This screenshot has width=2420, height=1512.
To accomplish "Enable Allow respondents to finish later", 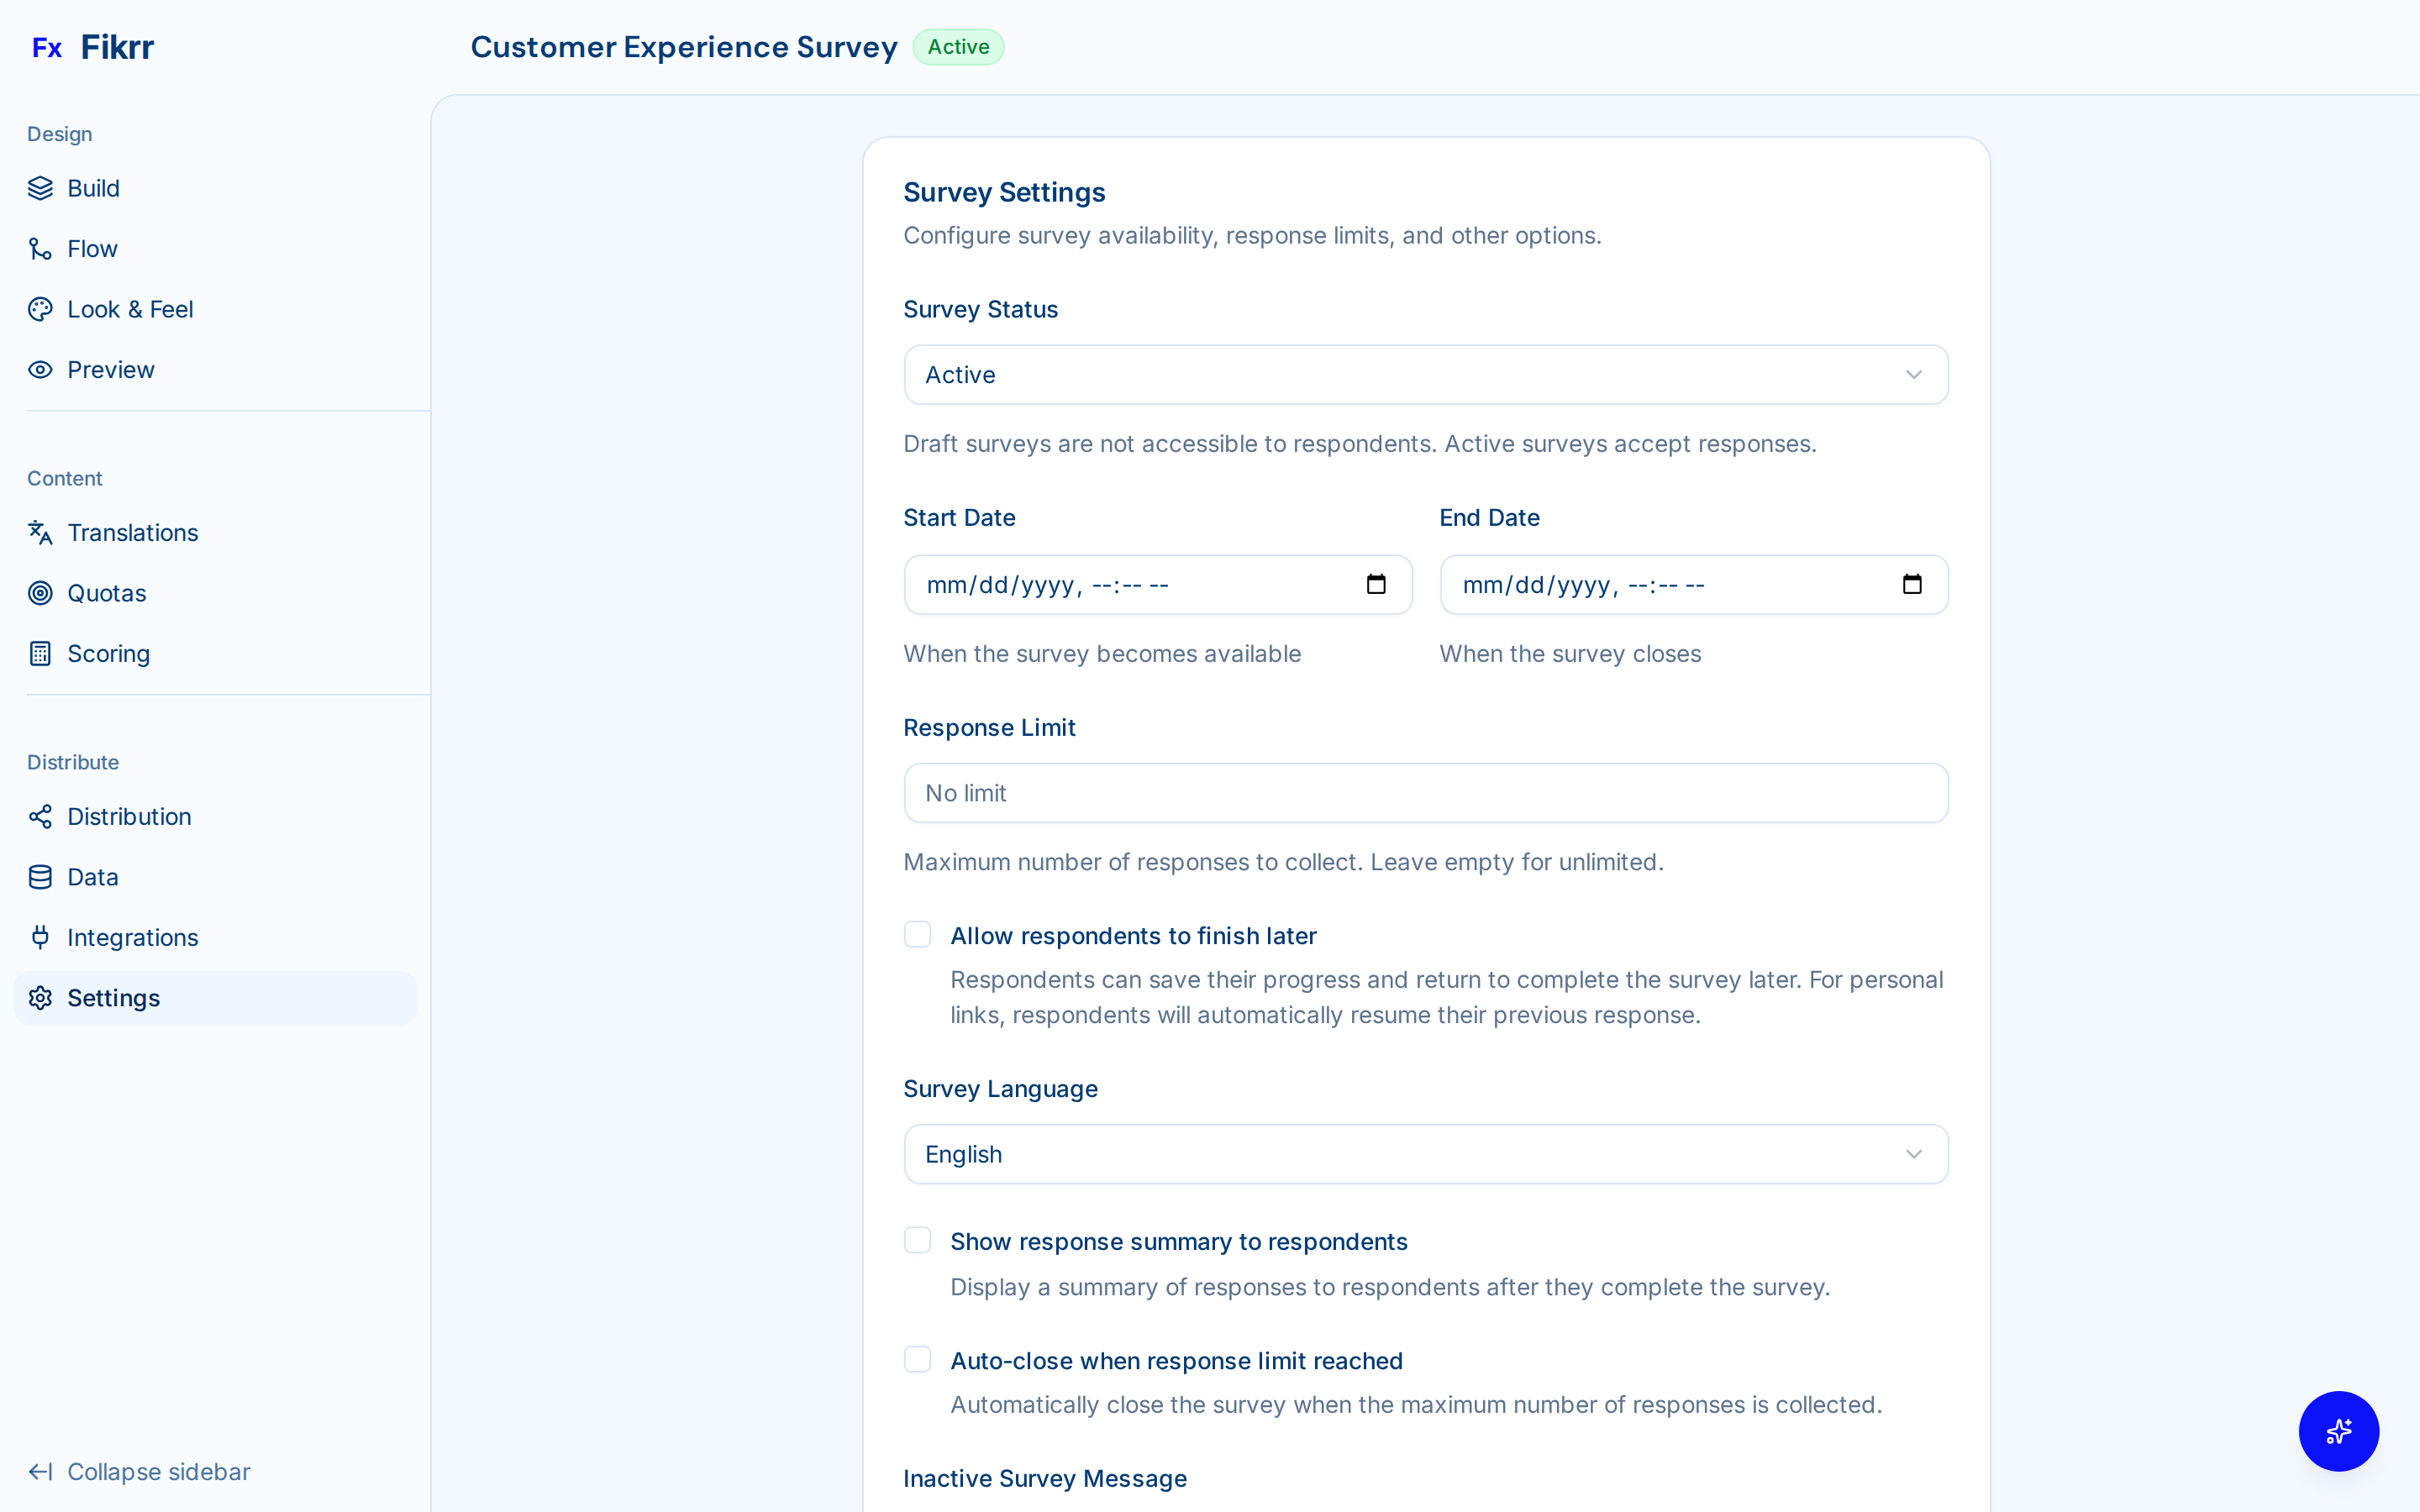I will coord(917,934).
